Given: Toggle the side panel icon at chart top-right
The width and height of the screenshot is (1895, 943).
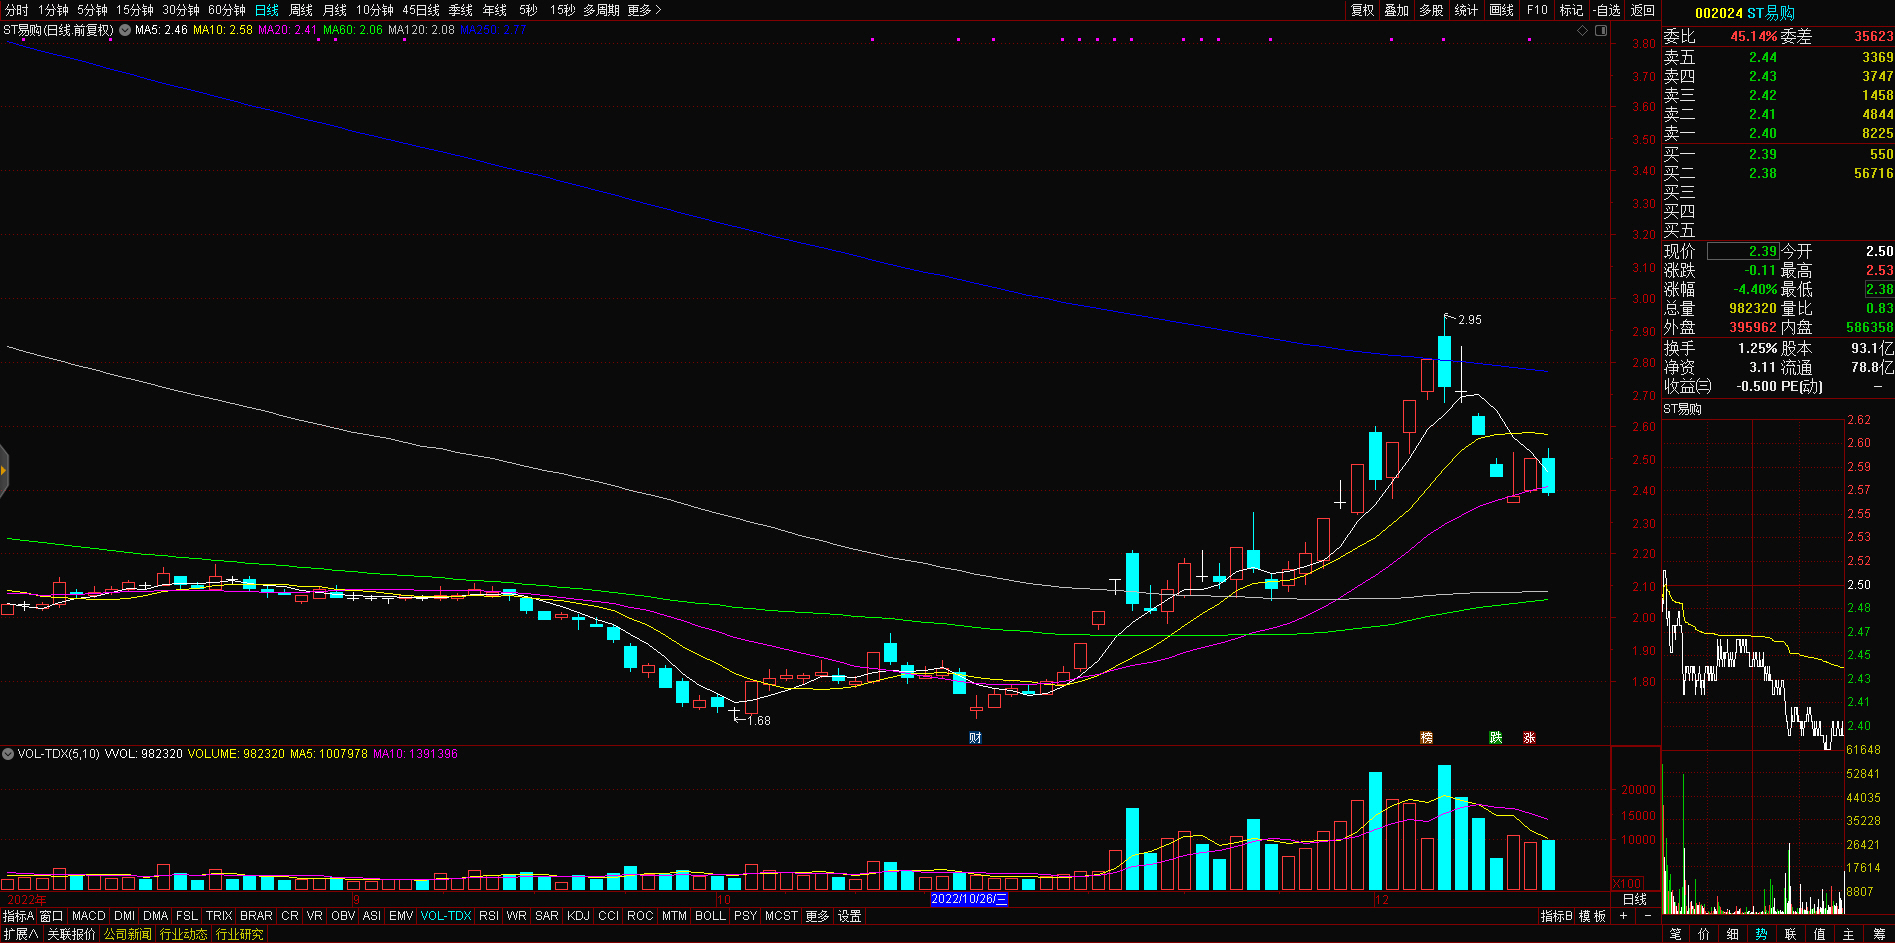Looking at the screenshot, I should pos(1601,31).
